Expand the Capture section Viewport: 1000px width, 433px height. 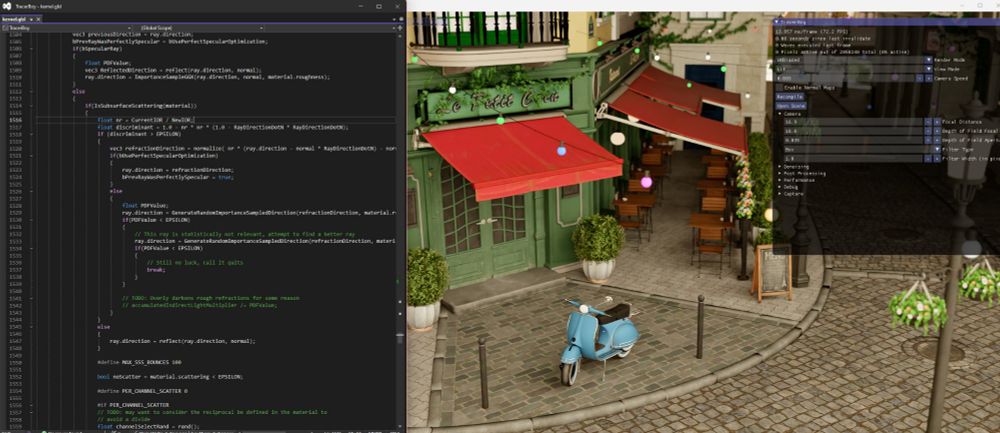(779, 194)
